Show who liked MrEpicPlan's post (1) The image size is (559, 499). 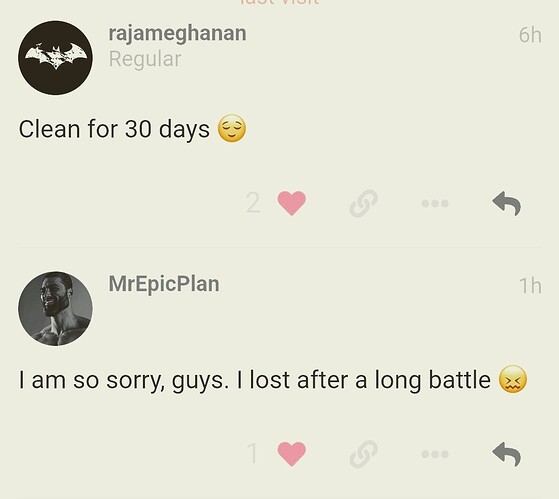[253, 454]
